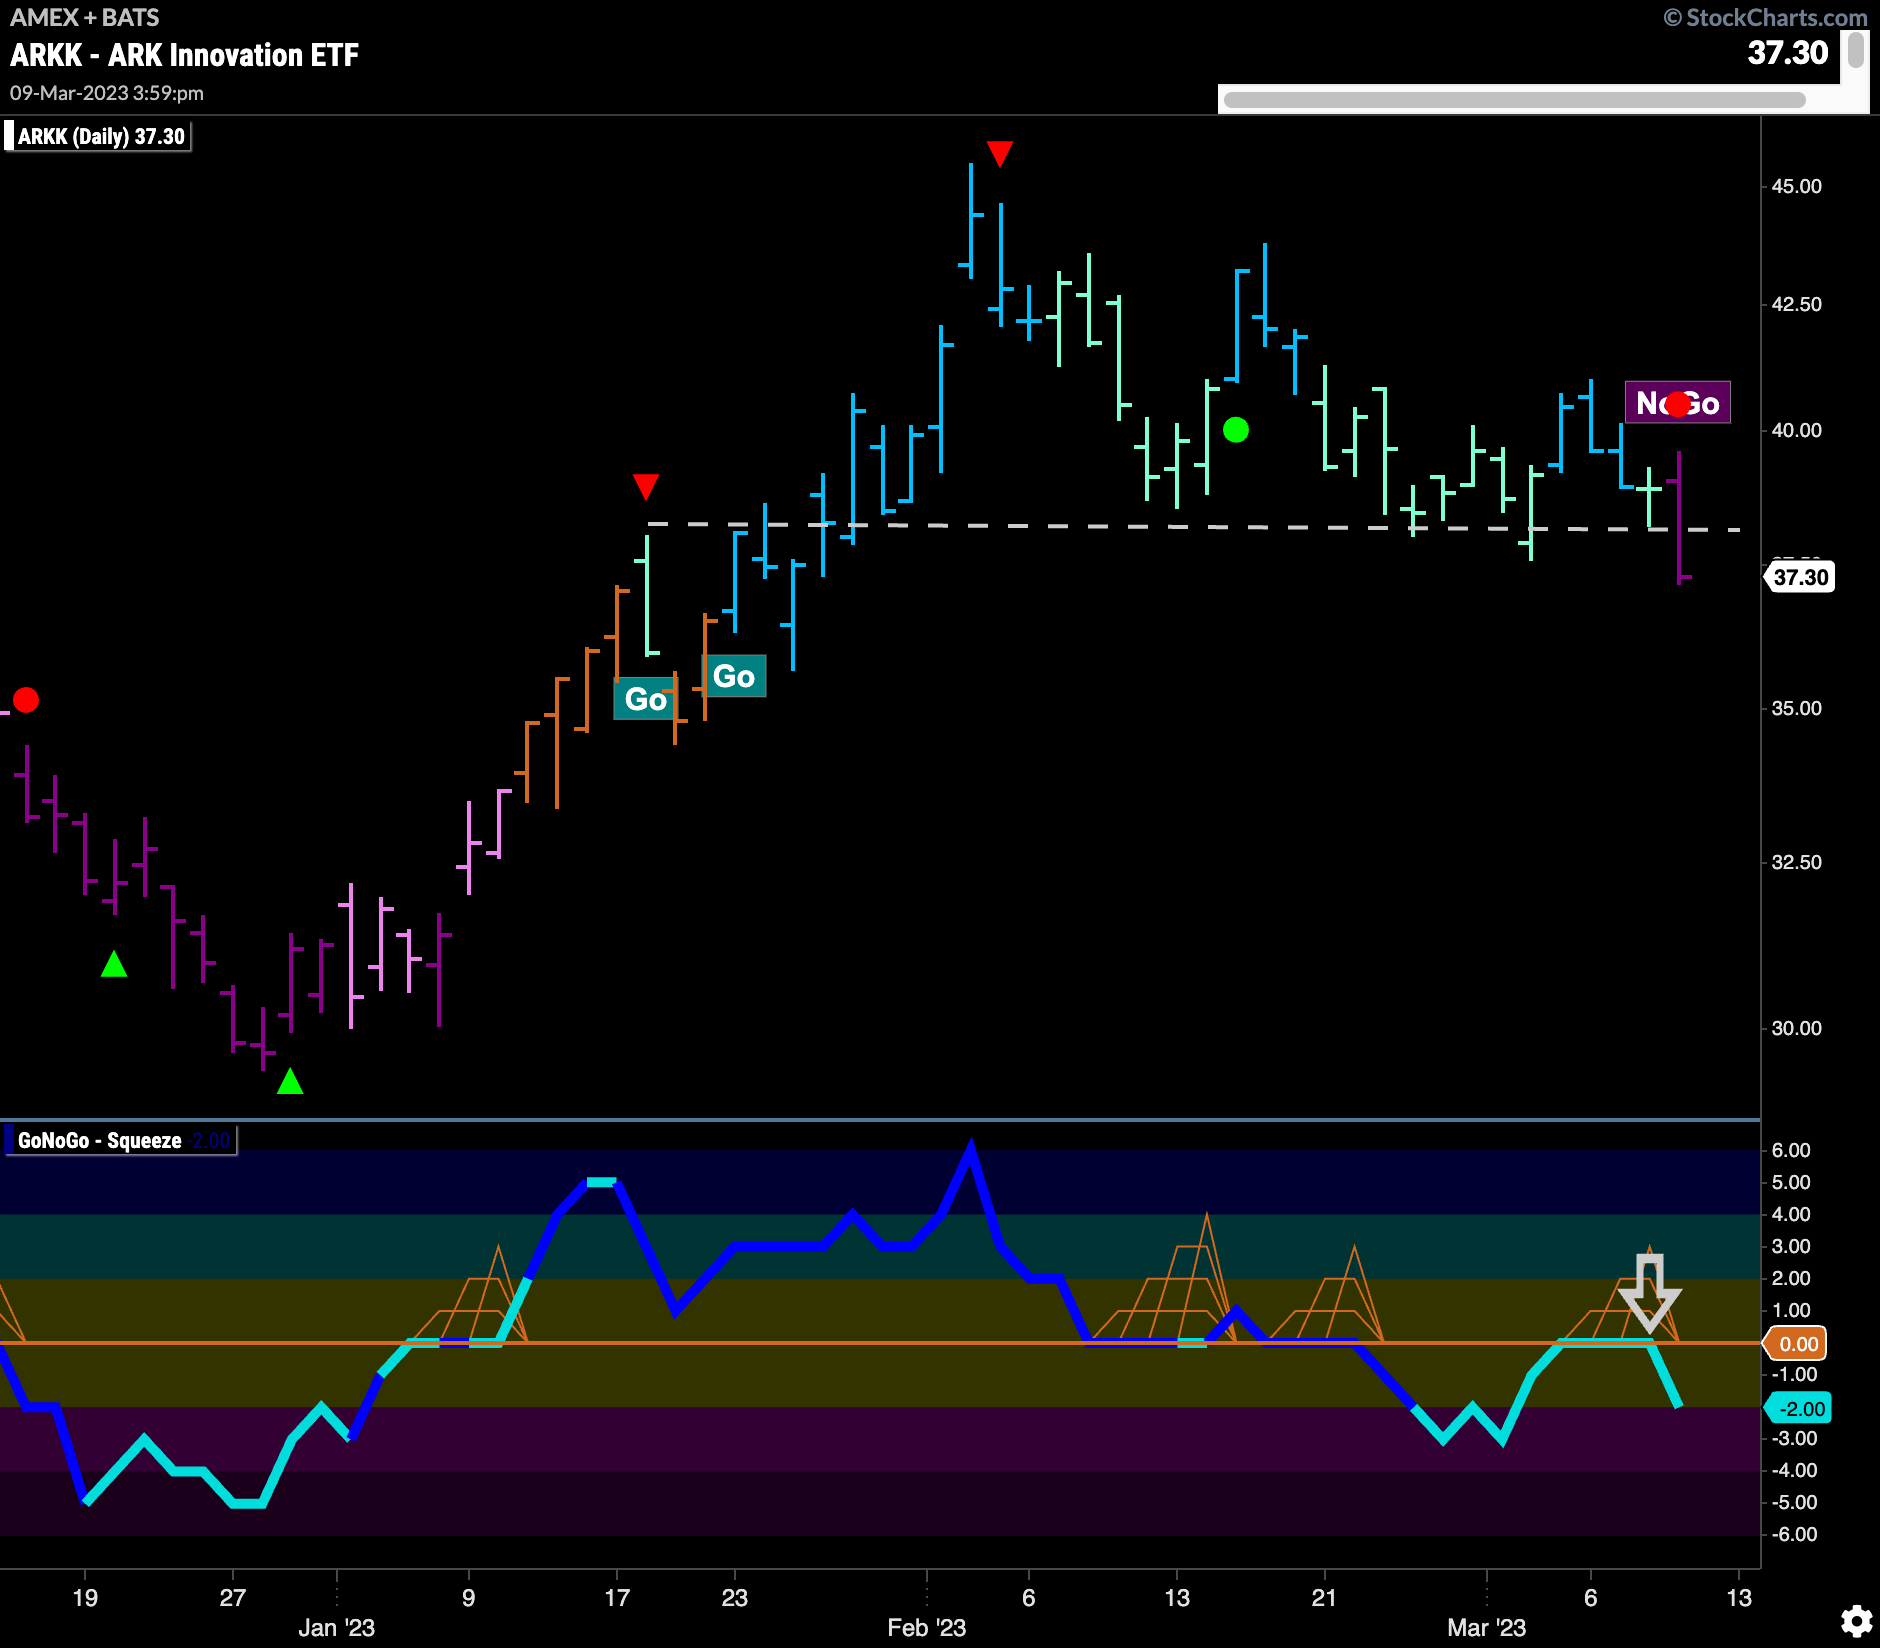This screenshot has width=1880, height=1648.
Task: Click the AMEX + BATS exchange label
Action: (85, 17)
